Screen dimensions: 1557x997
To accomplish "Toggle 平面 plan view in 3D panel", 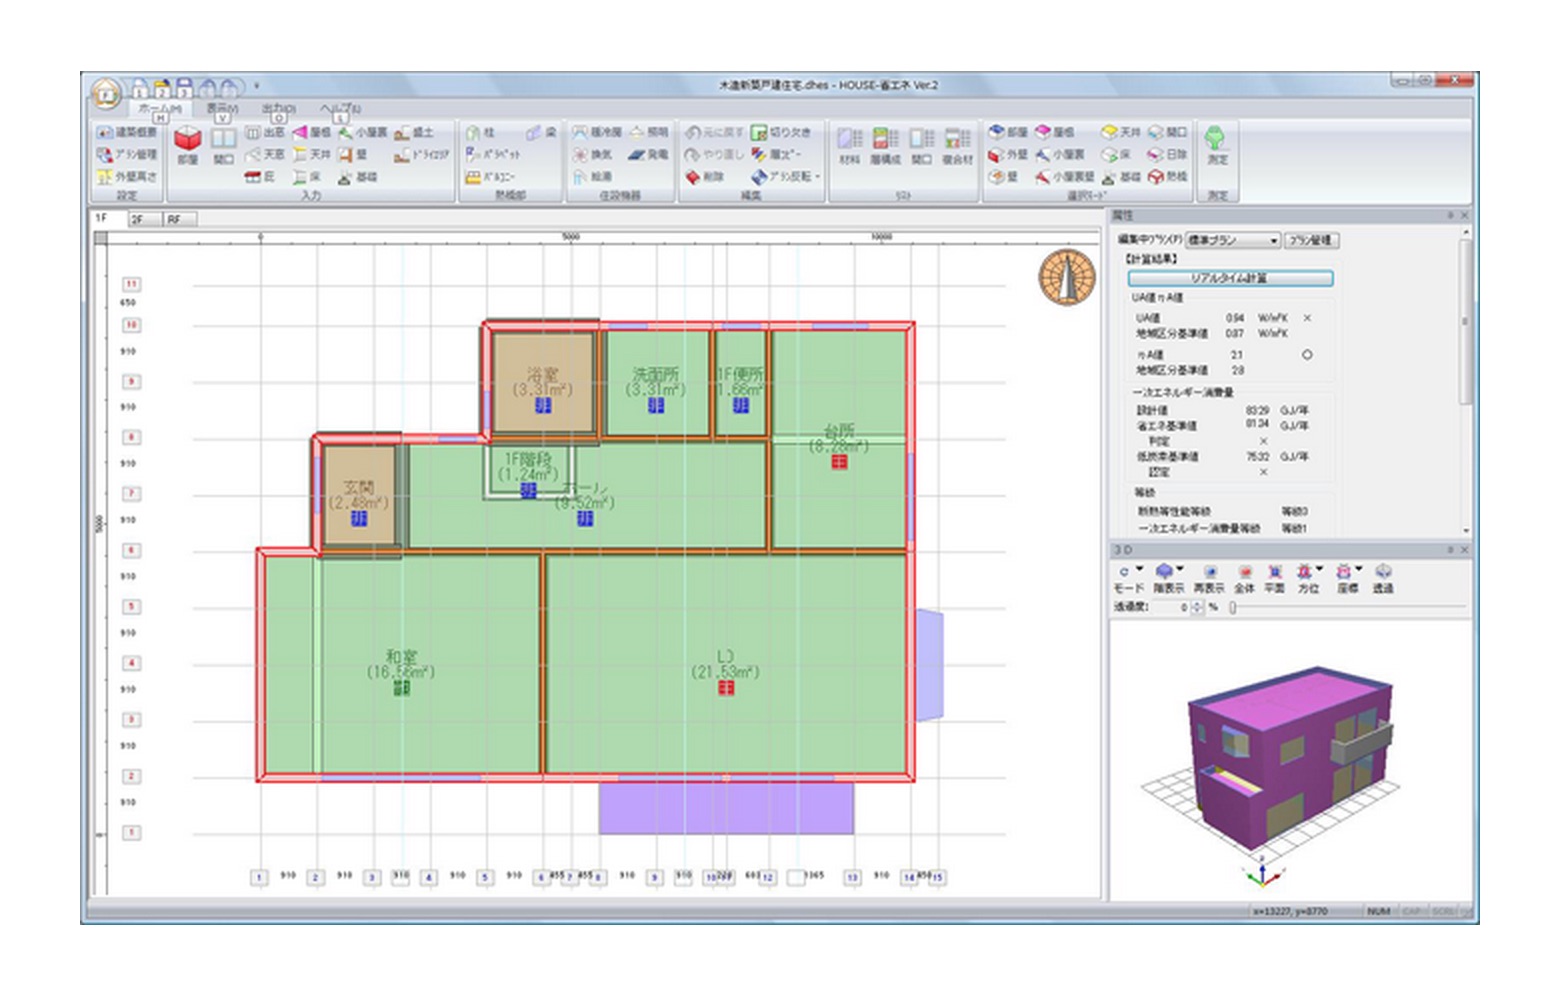I will [x=1274, y=577].
